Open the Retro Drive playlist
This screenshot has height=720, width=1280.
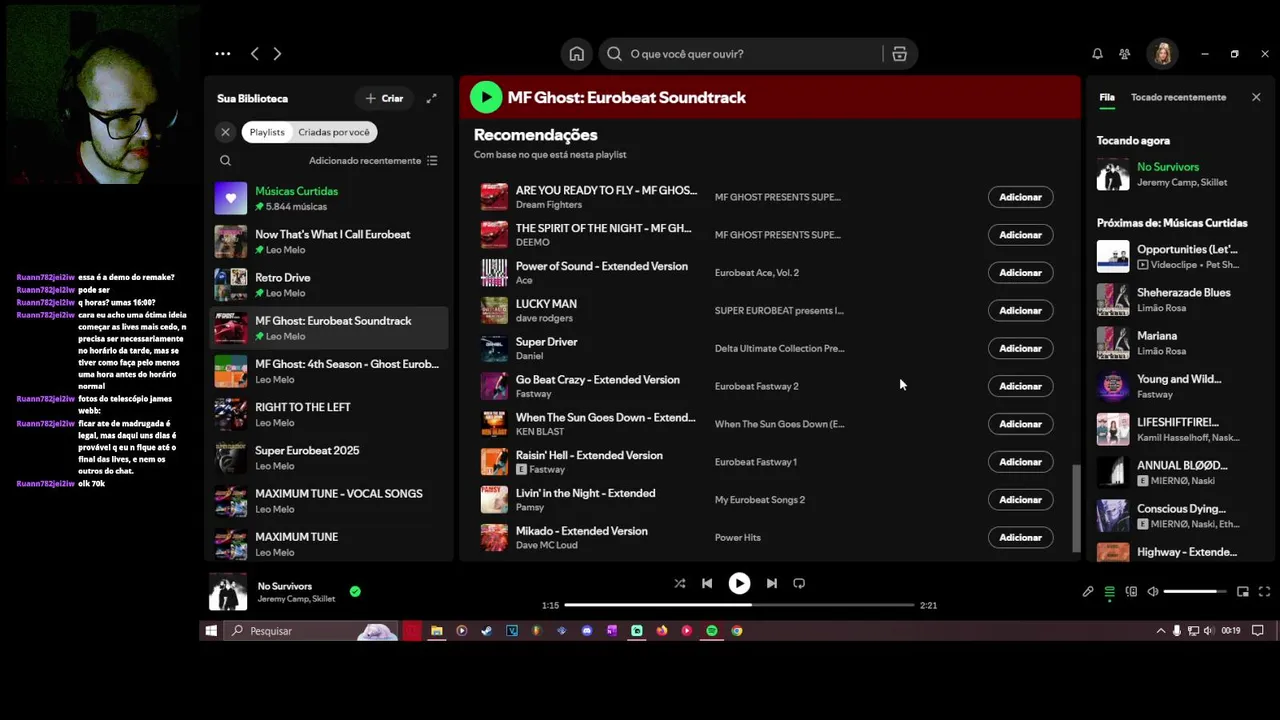(328, 285)
